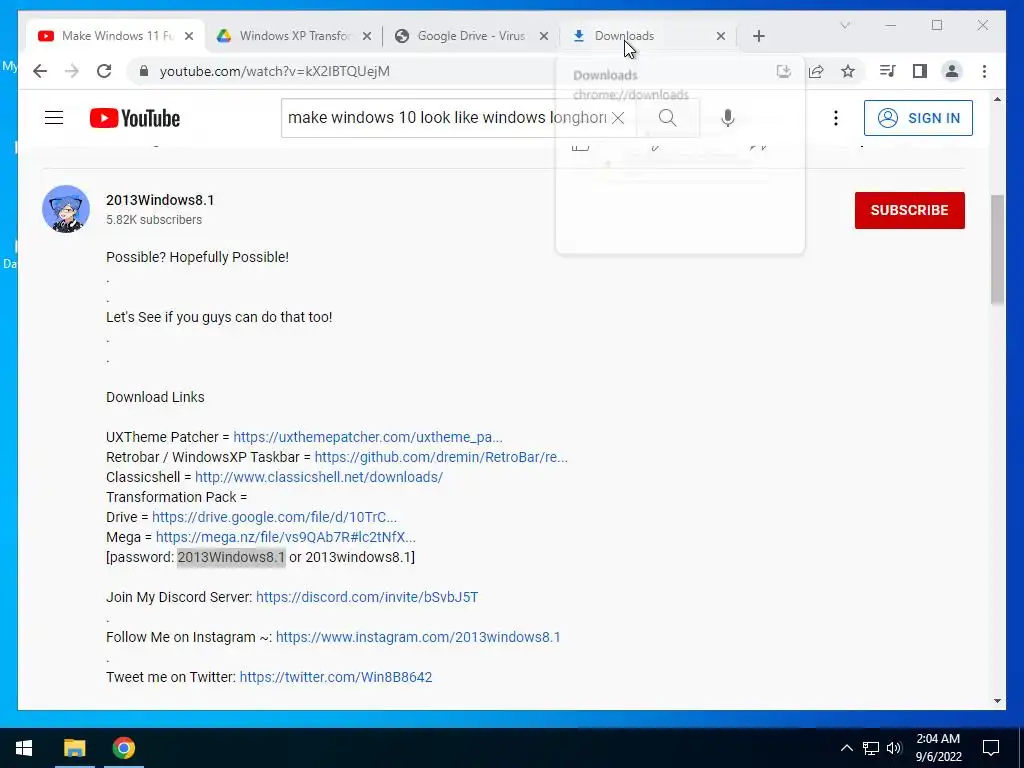Open the YouTube hamburger guide menu
This screenshot has height=768, width=1024.
tap(54, 118)
